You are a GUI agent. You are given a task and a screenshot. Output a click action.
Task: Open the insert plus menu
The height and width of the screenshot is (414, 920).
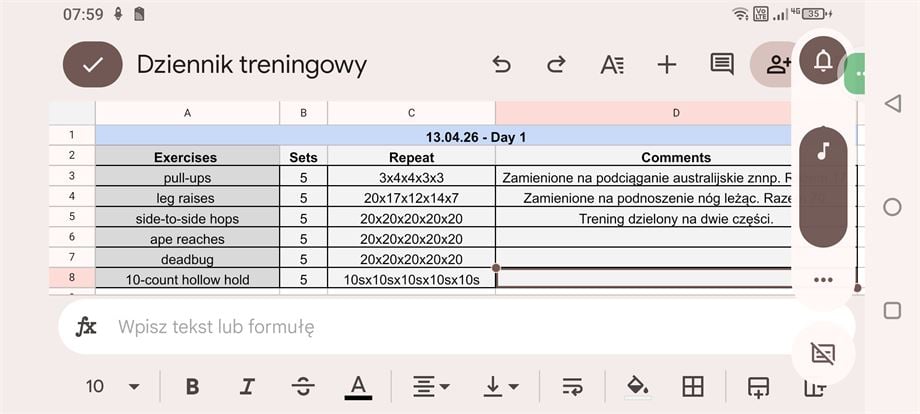666,65
